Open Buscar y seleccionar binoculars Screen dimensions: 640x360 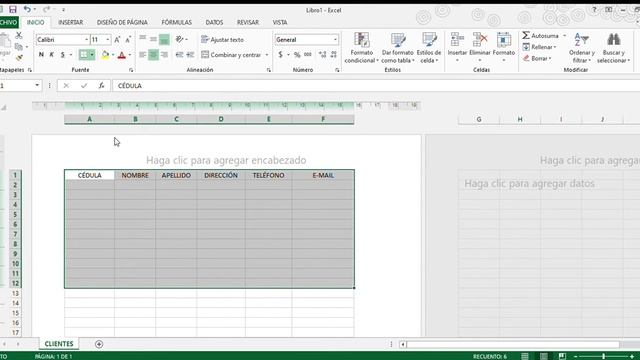tap(613, 48)
